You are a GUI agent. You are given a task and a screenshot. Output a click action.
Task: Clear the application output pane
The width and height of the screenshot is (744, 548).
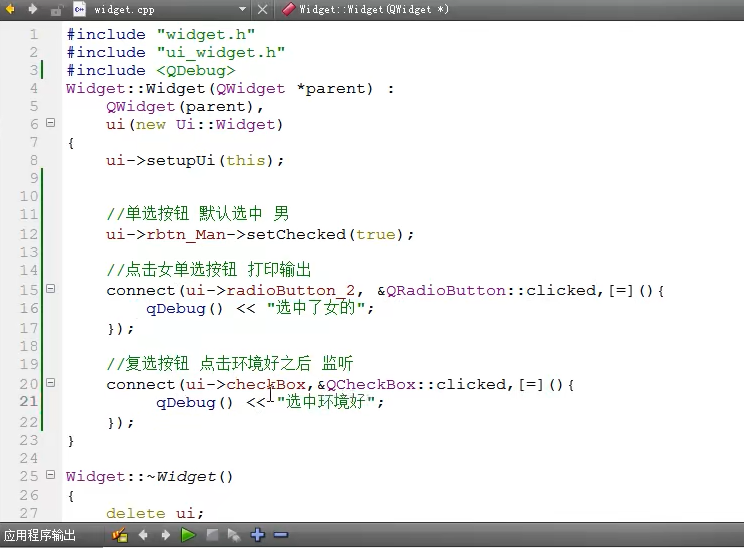pyautogui.click(x=120, y=535)
